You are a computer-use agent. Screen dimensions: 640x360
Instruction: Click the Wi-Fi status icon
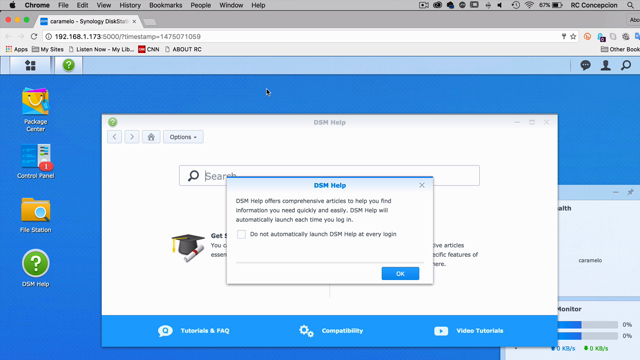click(529, 5)
